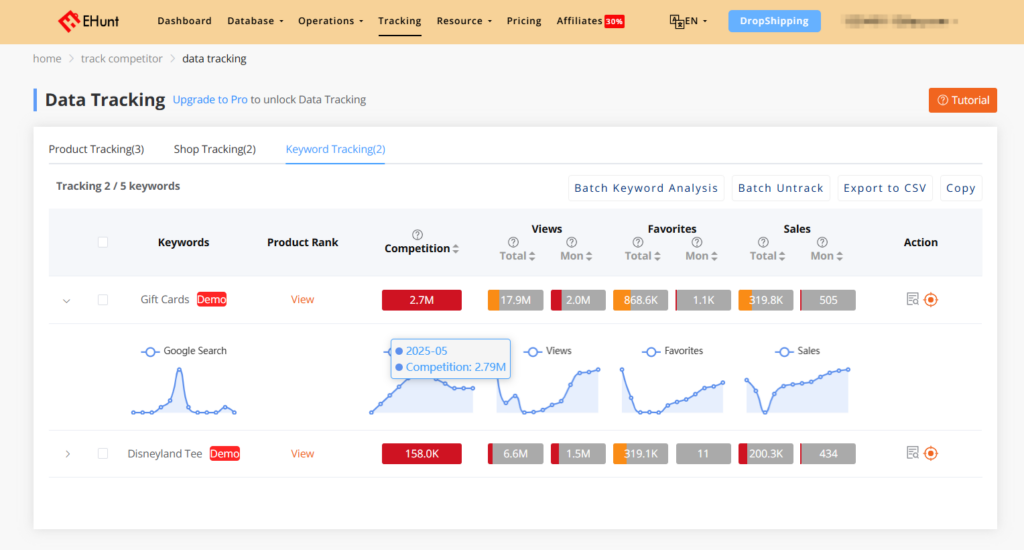Sort by Views Mon arrows
This screenshot has width=1024, height=550.
click(589, 256)
